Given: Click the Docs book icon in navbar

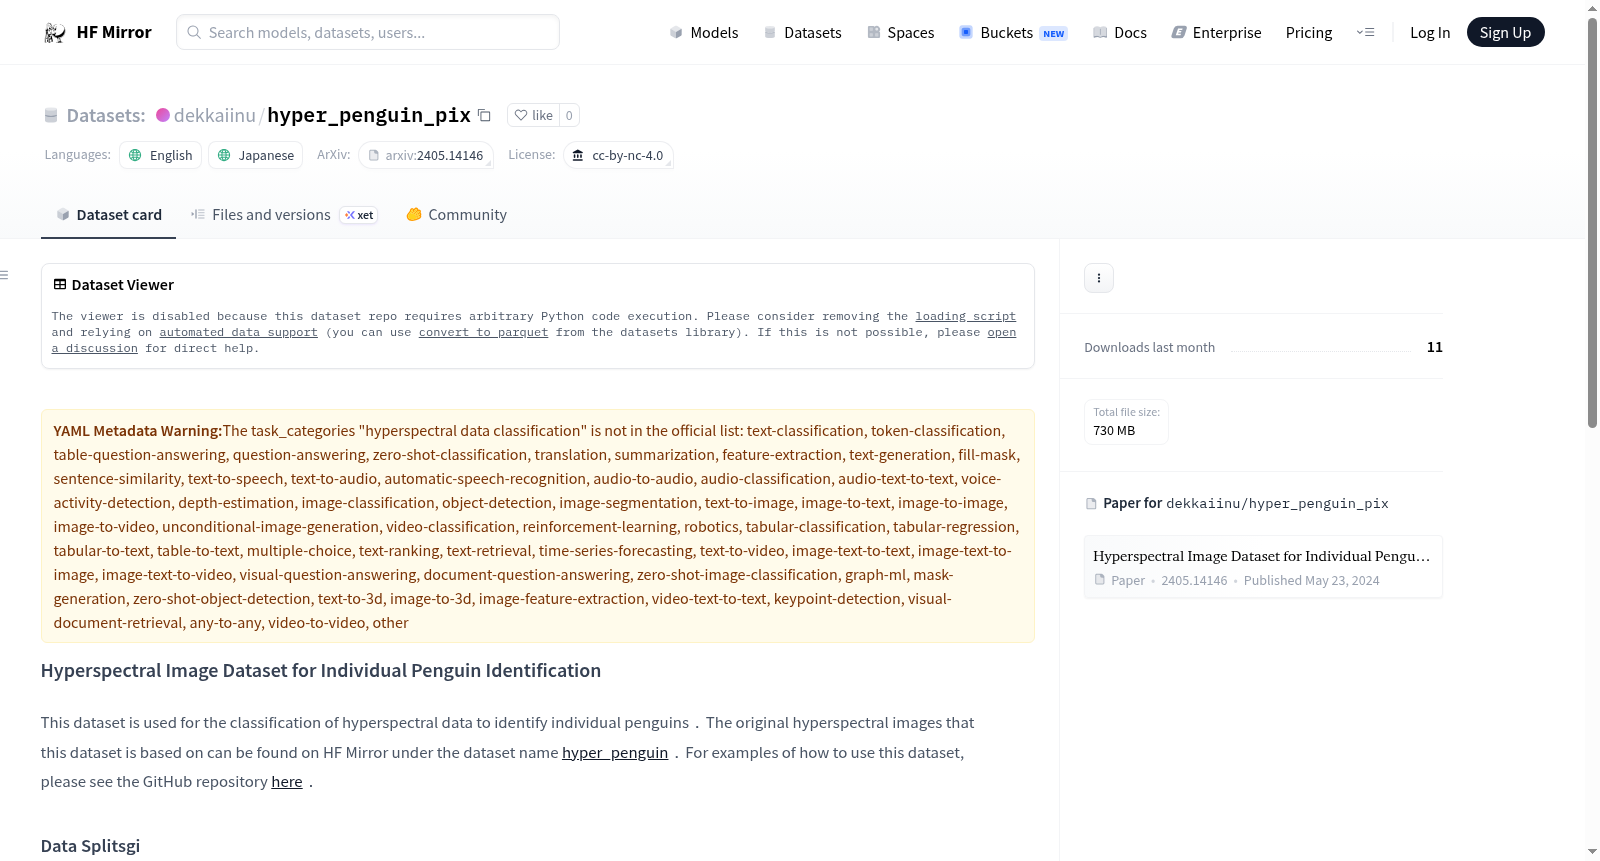Looking at the screenshot, I should 1100,33.
